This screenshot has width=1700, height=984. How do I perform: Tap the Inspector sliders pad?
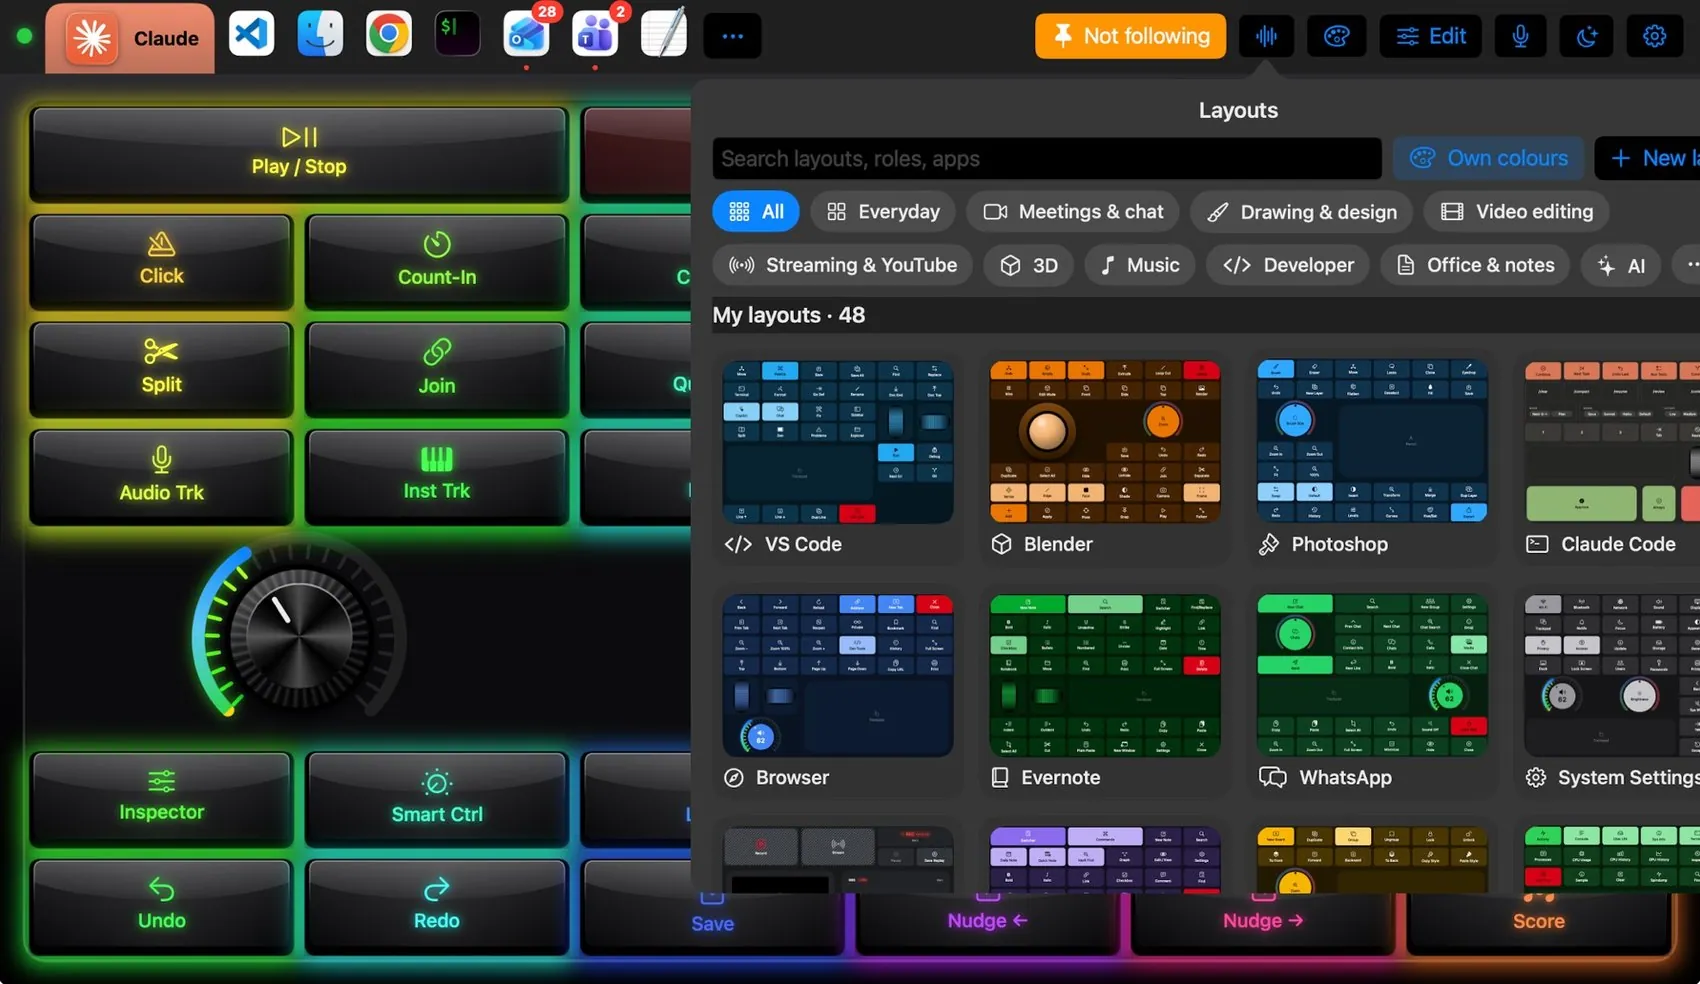click(161, 799)
